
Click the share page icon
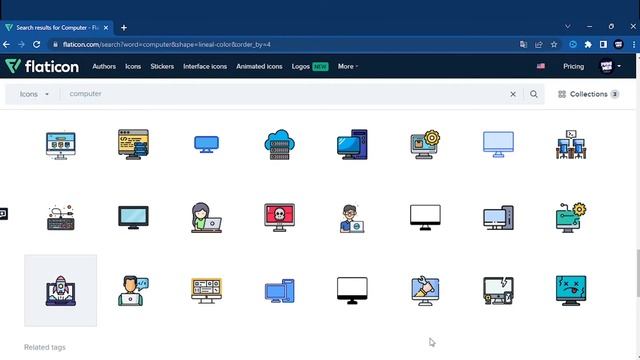coord(539,44)
